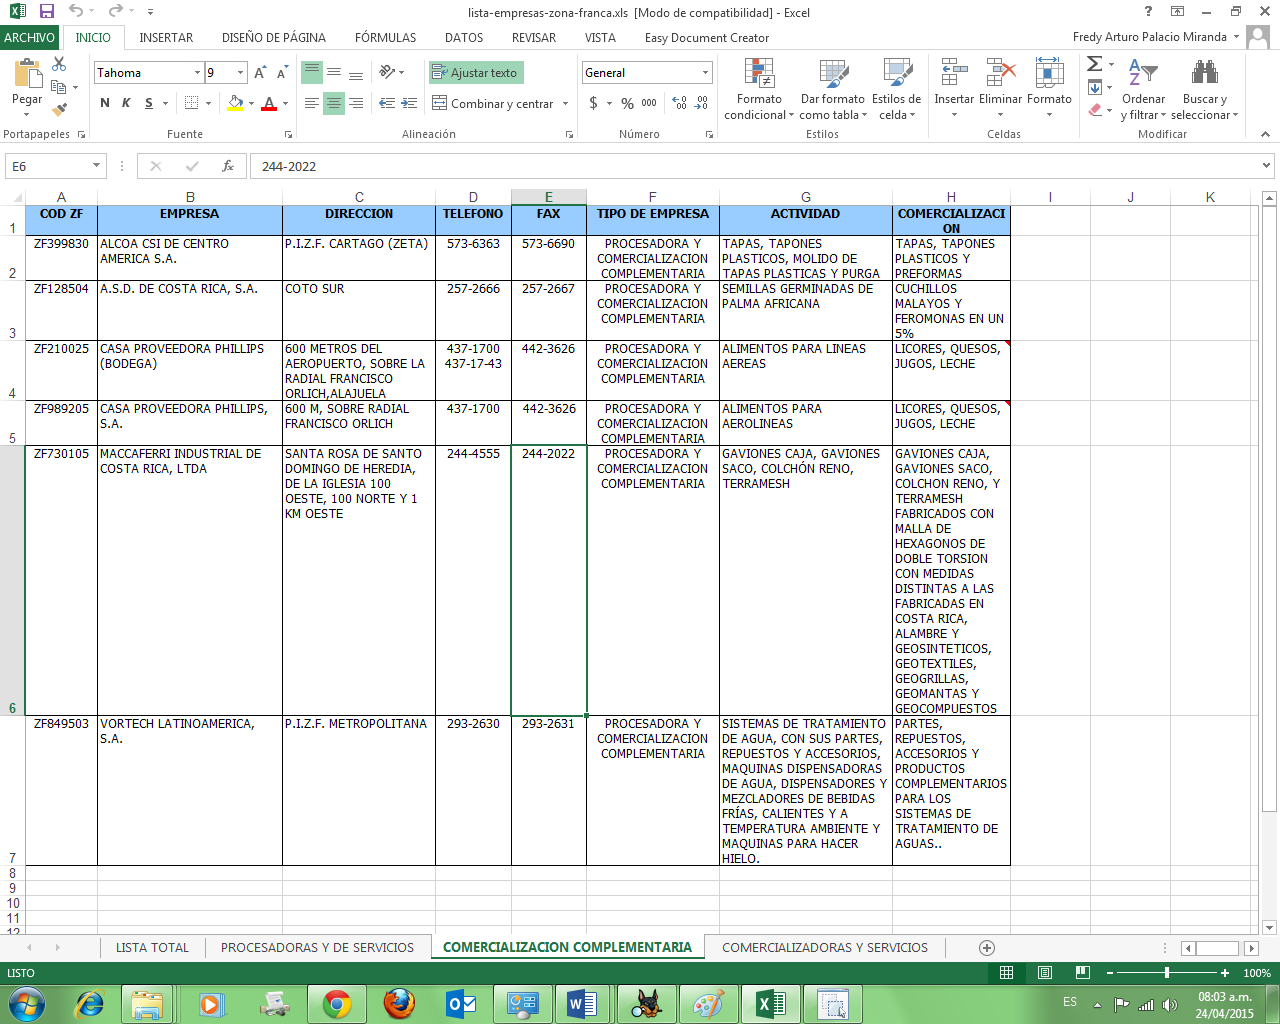Toggle middle vertical alignment
The height and width of the screenshot is (1024, 1280).
tap(334, 73)
